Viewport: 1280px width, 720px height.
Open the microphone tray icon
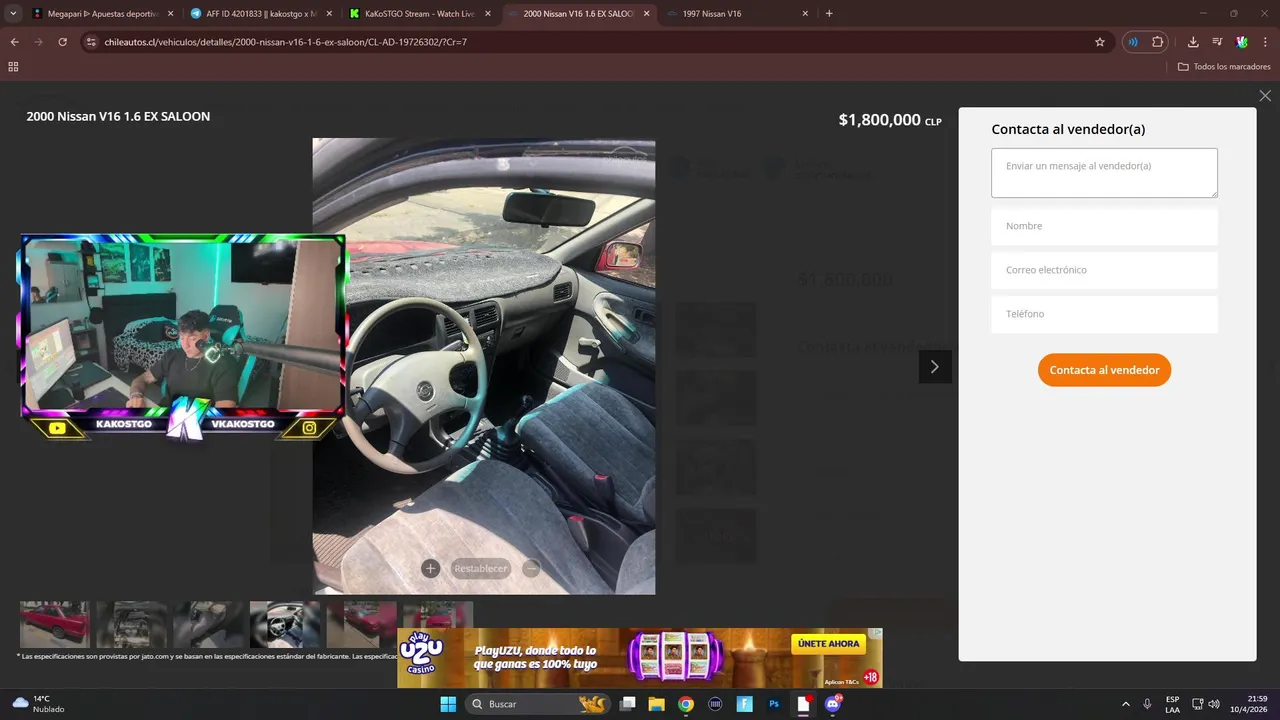tap(1147, 704)
